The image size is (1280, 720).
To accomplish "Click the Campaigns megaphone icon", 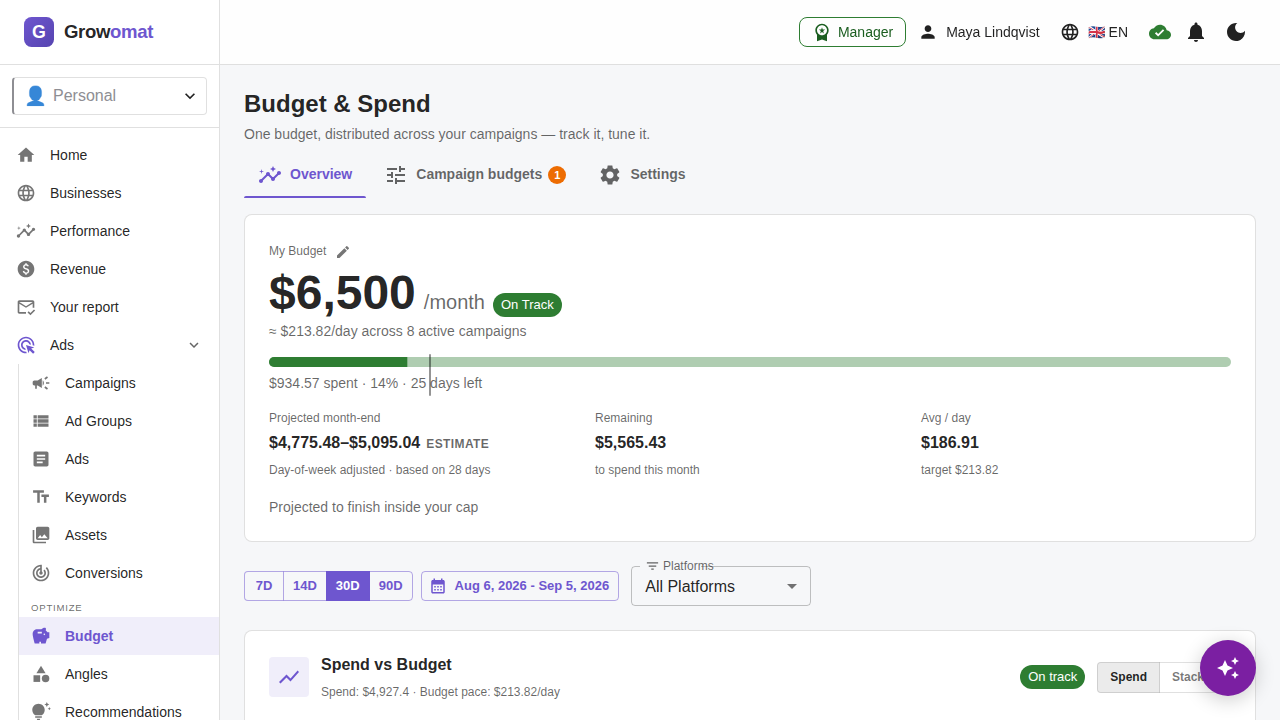I will 41,383.
